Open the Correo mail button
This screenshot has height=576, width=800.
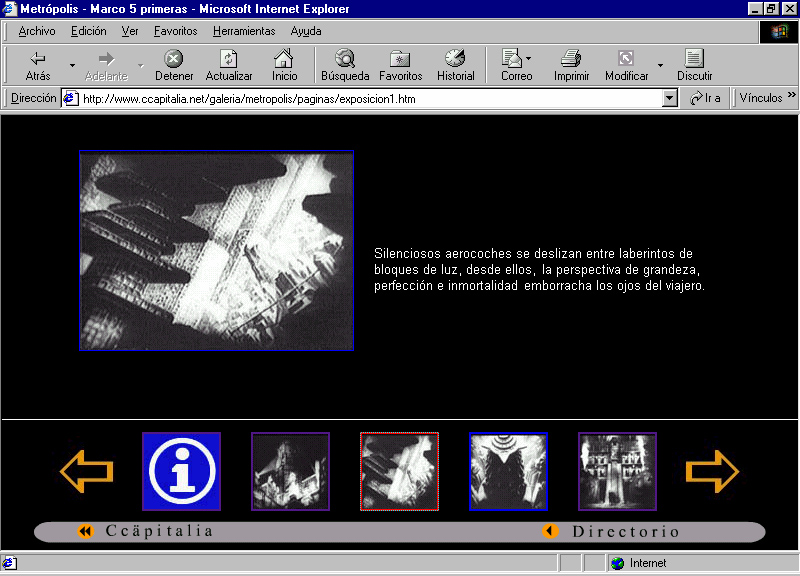pyautogui.click(x=516, y=65)
